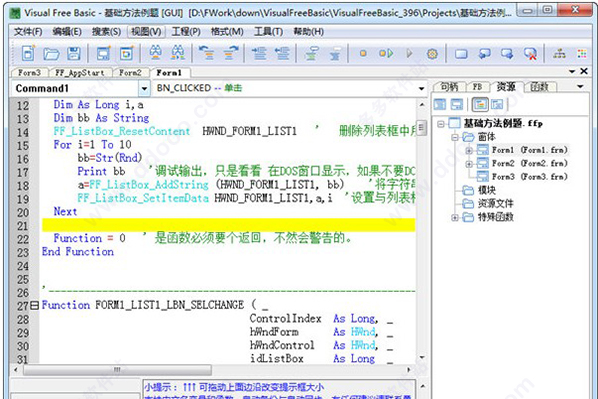The height and width of the screenshot is (399, 598).
Task: Switch to the FB side panel tab
Action: (x=477, y=87)
